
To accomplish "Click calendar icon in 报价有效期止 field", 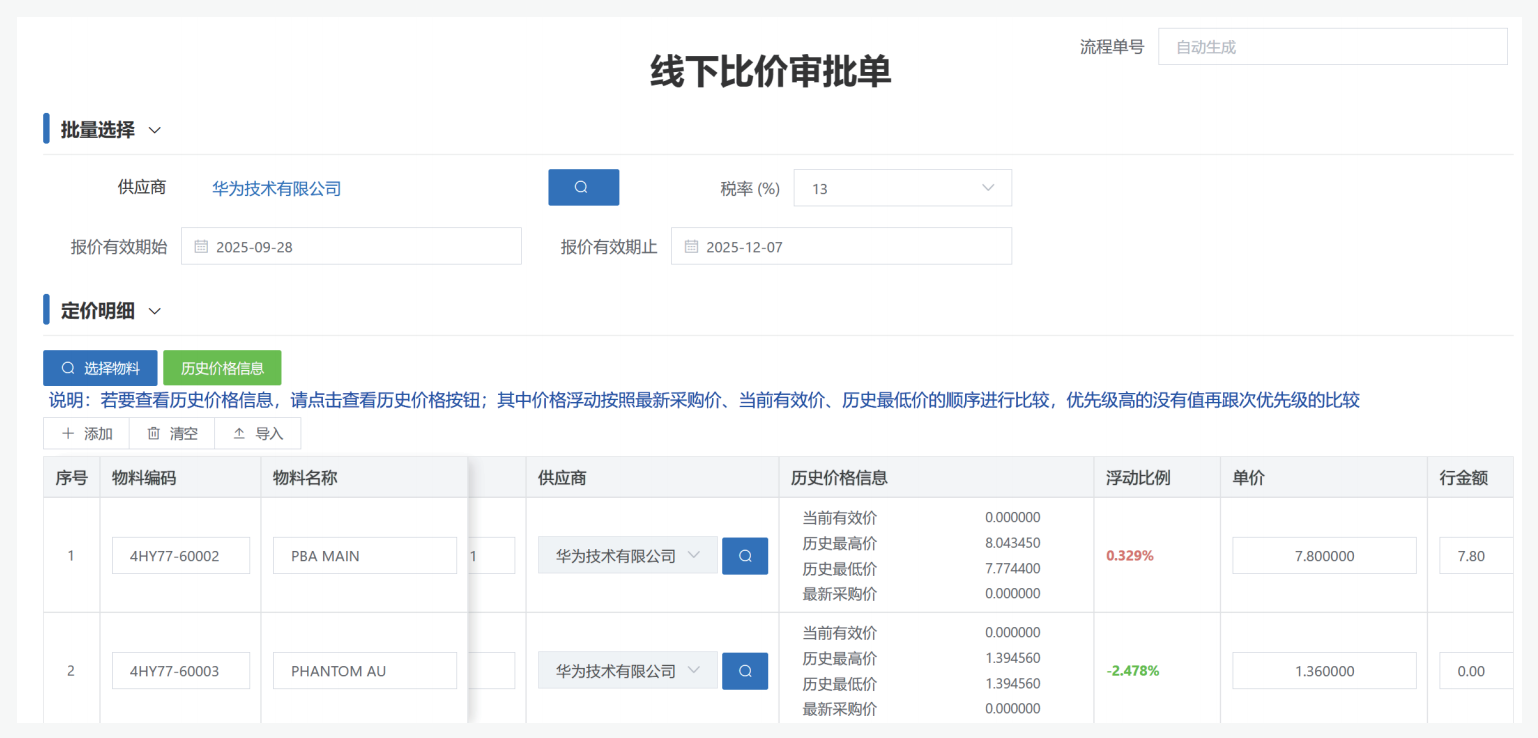I will tap(691, 247).
